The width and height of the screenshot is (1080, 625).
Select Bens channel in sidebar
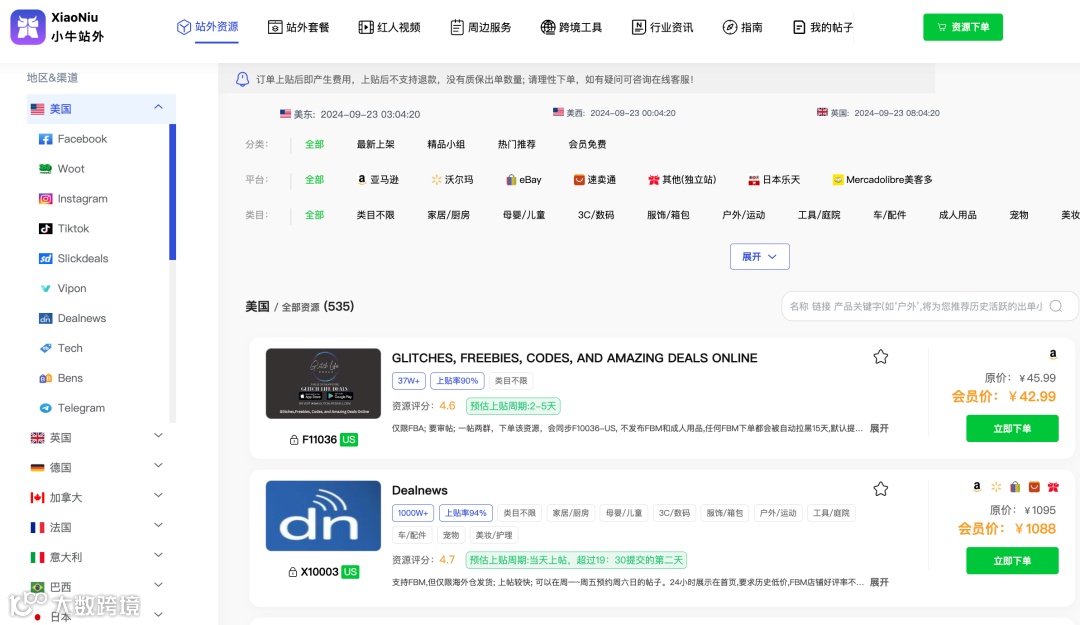pos(61,378)
